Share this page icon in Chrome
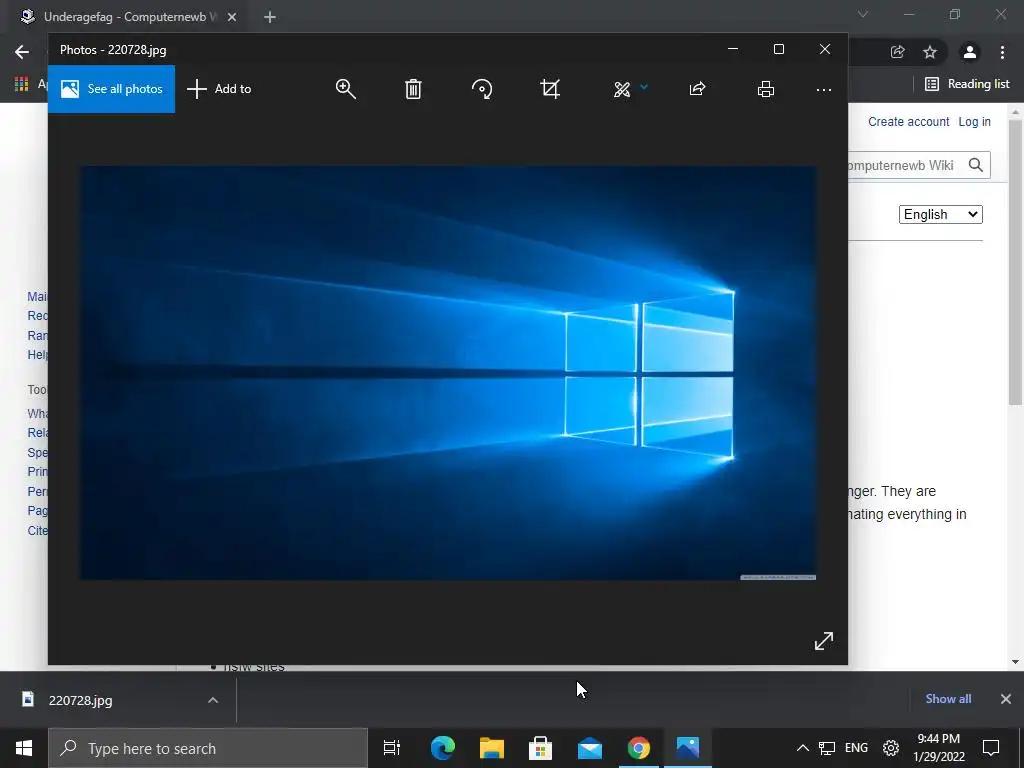This screenshot has height=768, width=1024. 897,52
